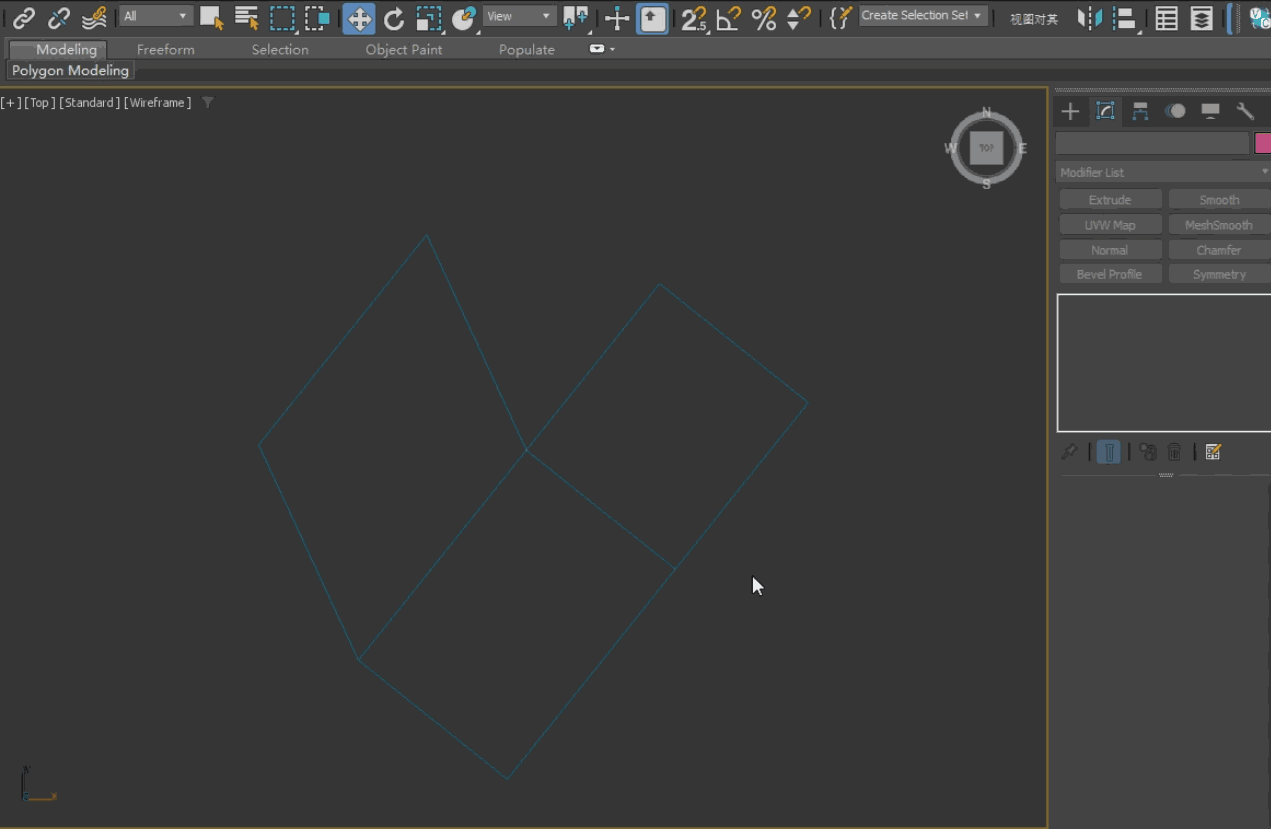Screen dimensions: 1271x829
Task: Click the Use Pivot Point Center tool
Action: [575, 17]
